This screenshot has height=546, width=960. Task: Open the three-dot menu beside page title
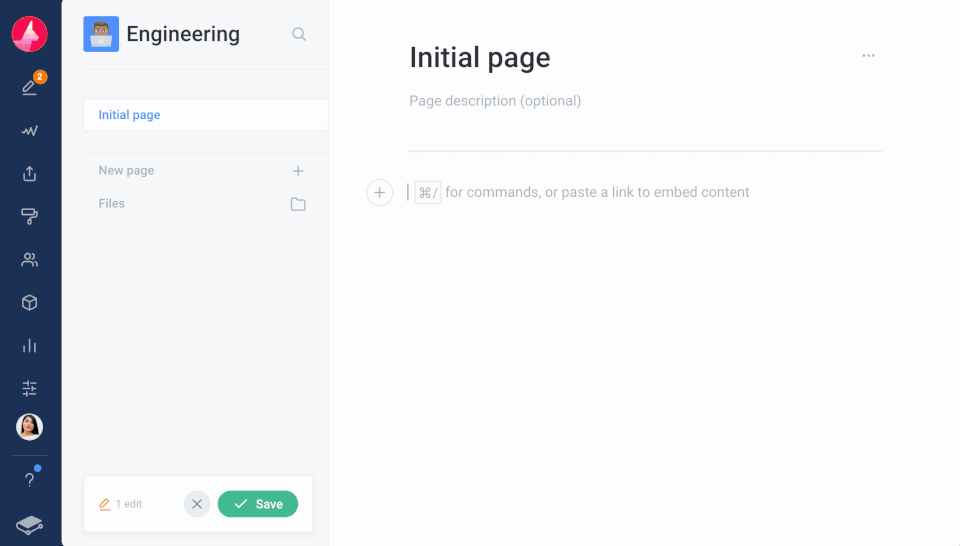(868, 56)
